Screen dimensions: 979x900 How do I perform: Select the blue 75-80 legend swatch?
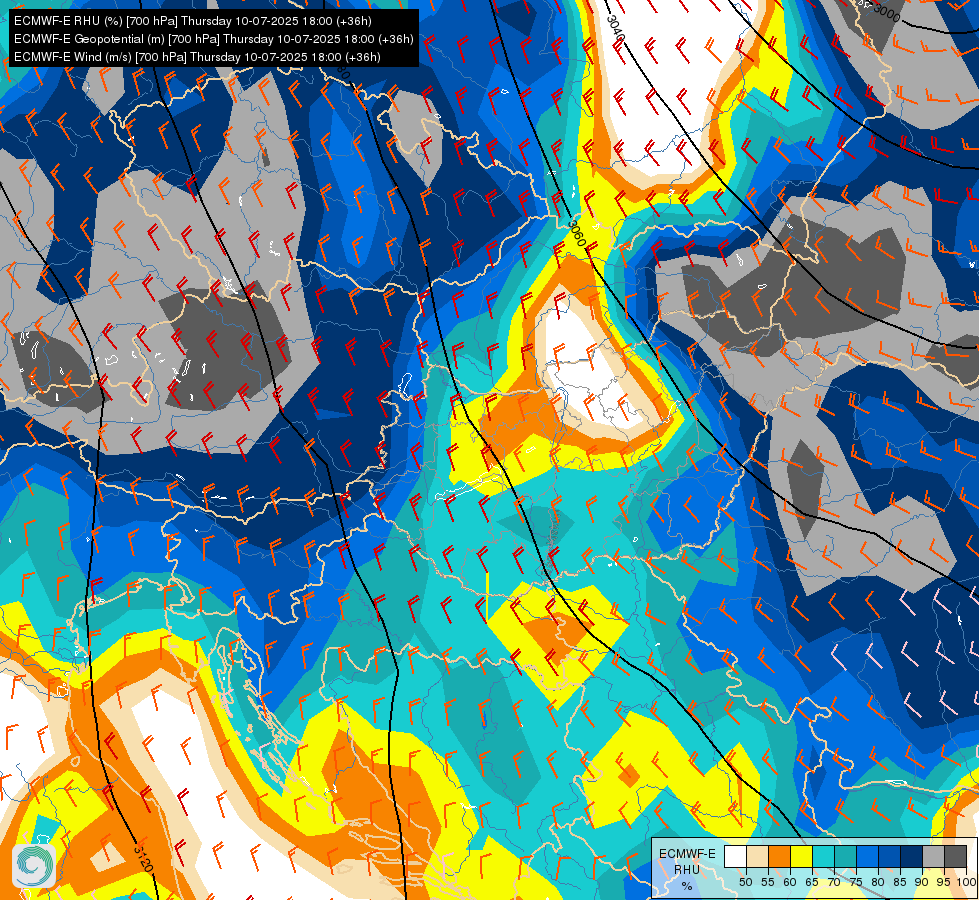point(867,856)
